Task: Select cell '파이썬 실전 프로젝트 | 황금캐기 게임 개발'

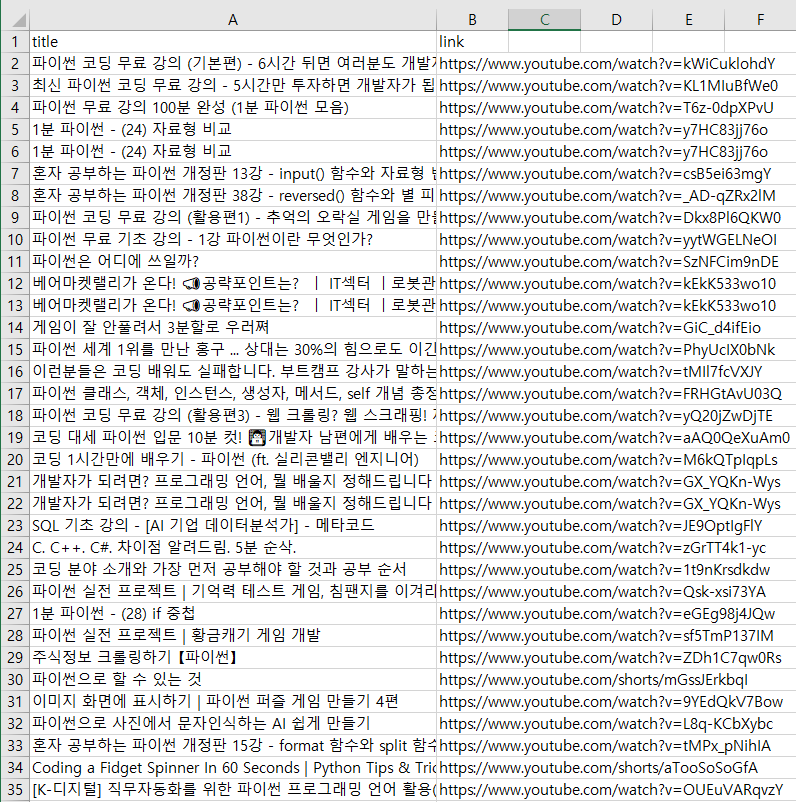Action: tap(233, 635)
